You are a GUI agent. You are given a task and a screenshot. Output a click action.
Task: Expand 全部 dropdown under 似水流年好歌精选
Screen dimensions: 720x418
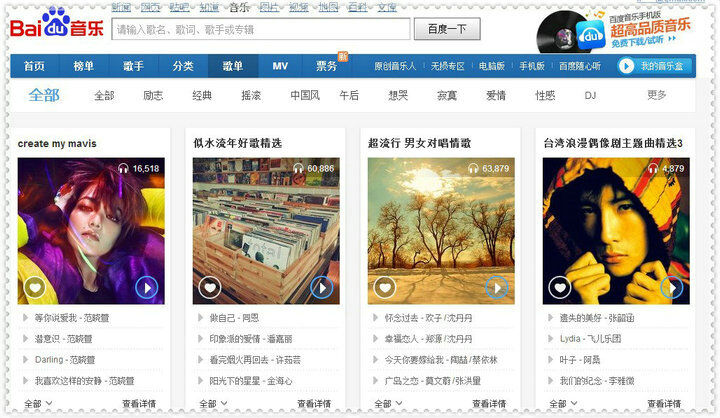click(213, 404)
